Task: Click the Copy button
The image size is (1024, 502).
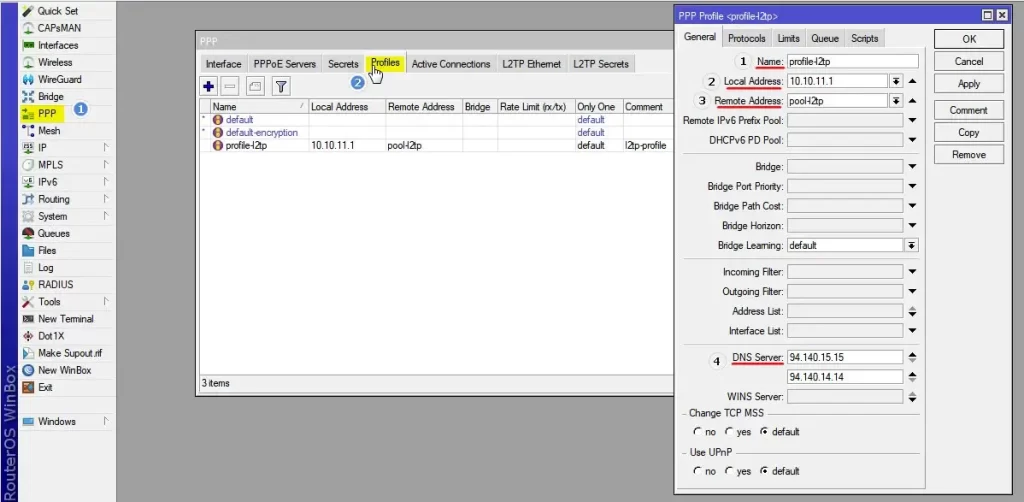Action: (969, 133)
